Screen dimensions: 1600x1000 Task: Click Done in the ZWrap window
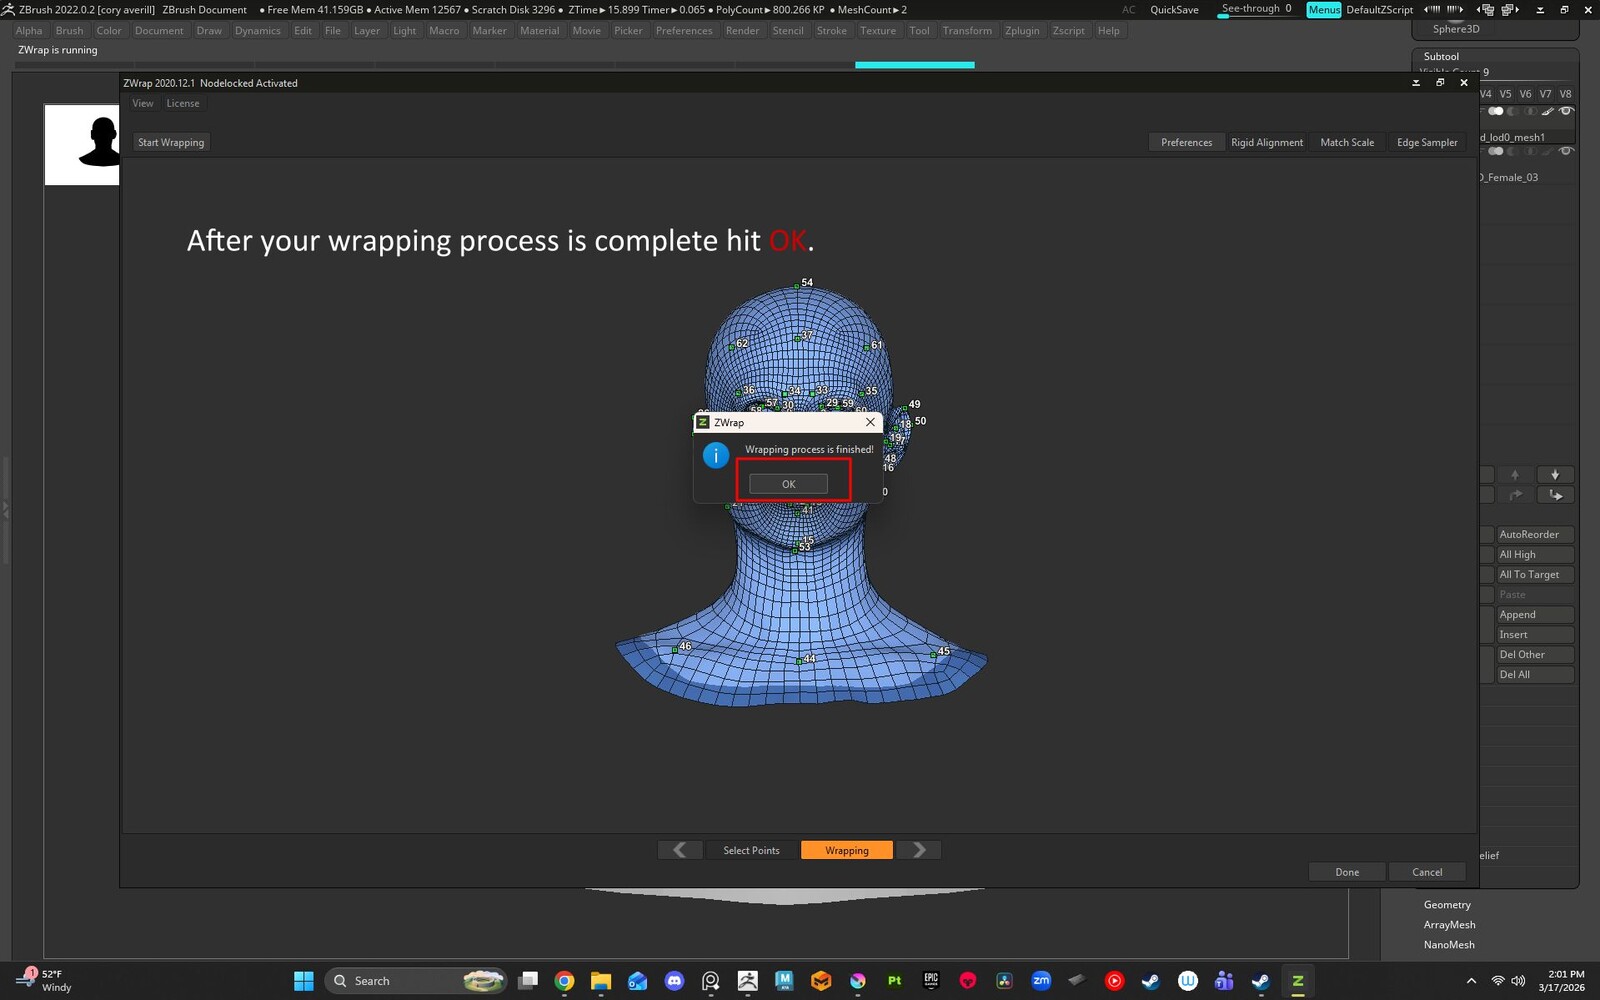(1347, 872)
